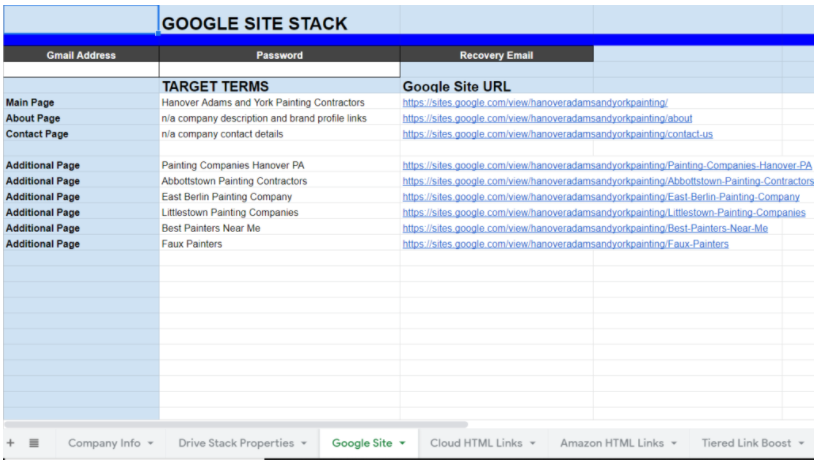The height and width of the screenshot is (465, 819).
Task: Expand Tiered Link Boost tab dropdown arrow
Action: pos(801,443)
